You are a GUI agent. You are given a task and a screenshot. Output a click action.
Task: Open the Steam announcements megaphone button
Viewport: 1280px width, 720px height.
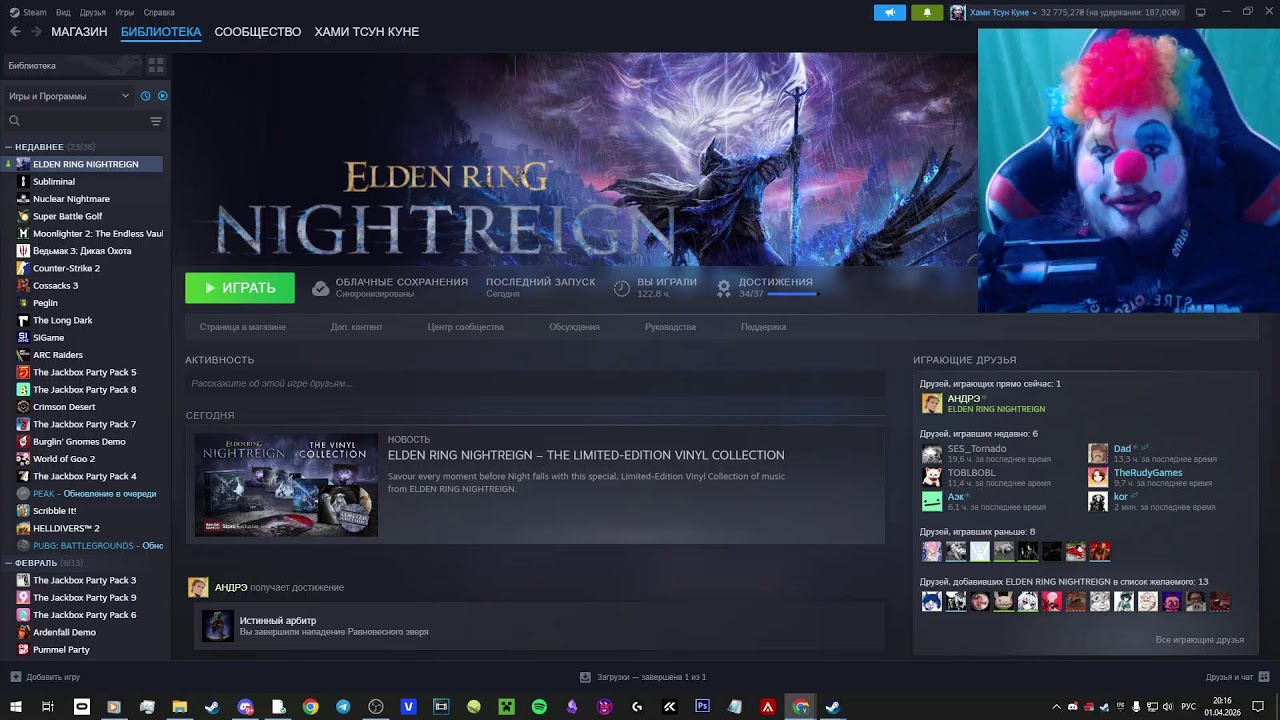point(889,13)
